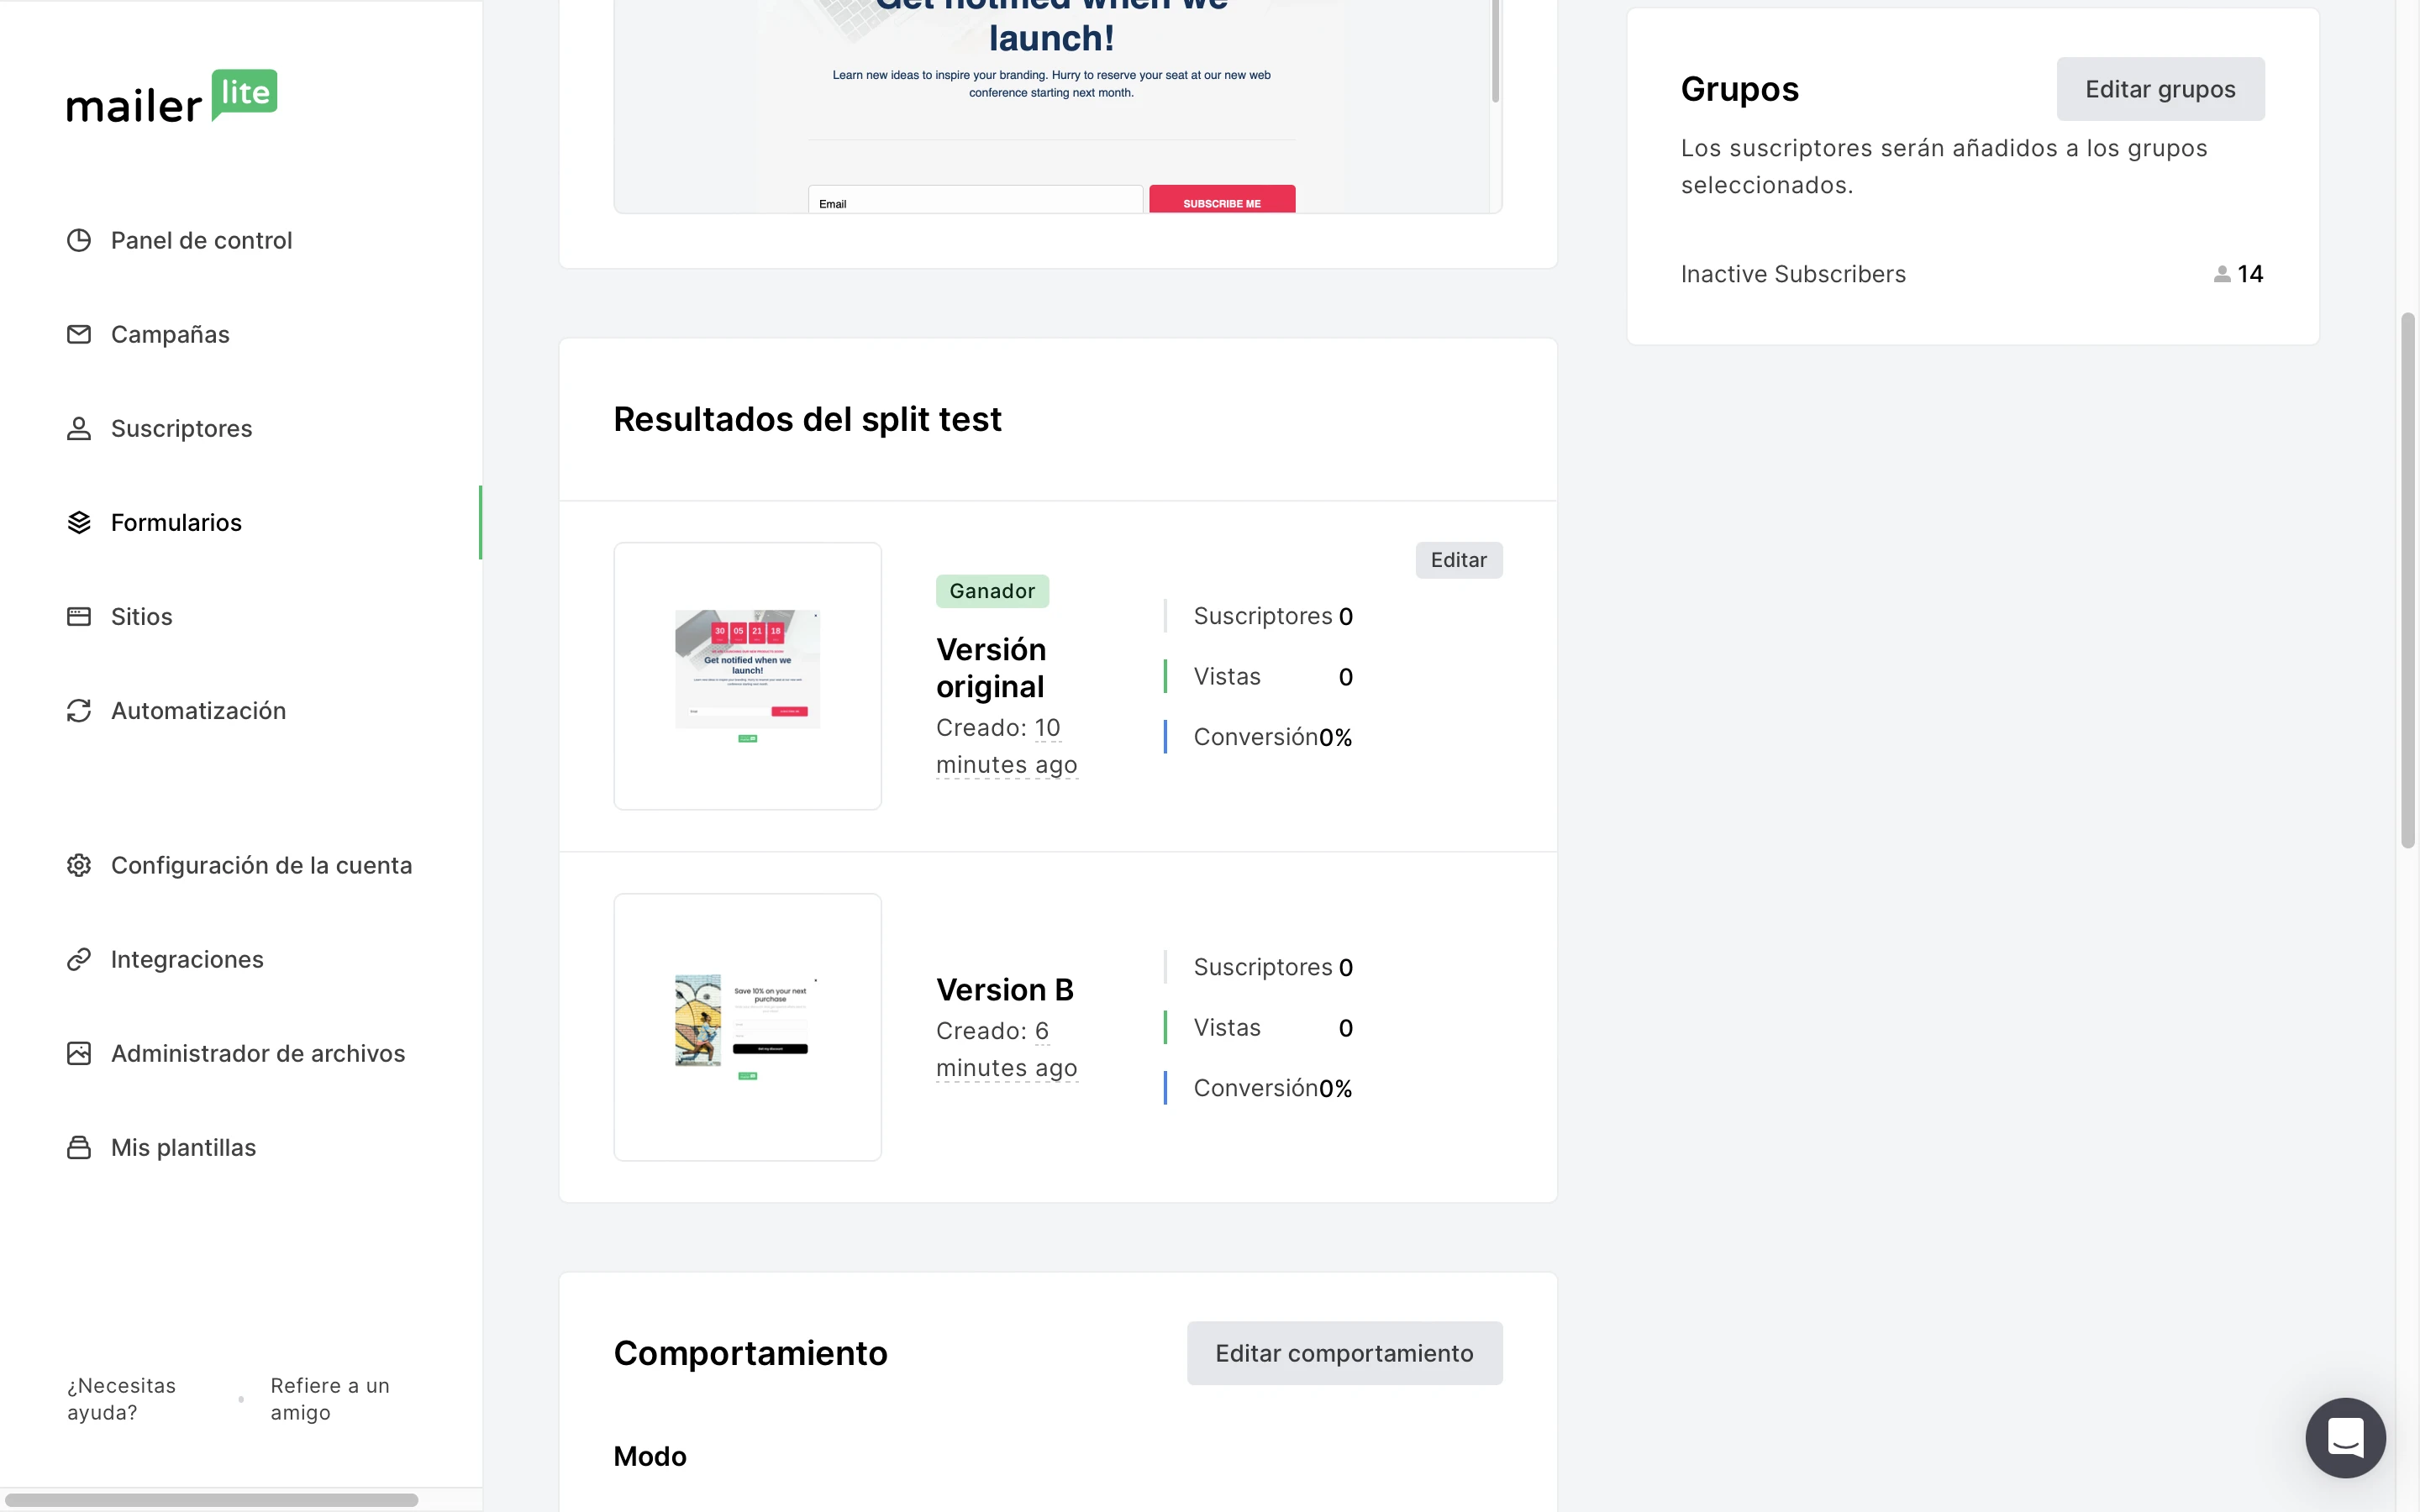Screen dimensions: 2420x1512
Task: Open the ¿Necesitas ayuda? link
Action: coord(121,1398)
